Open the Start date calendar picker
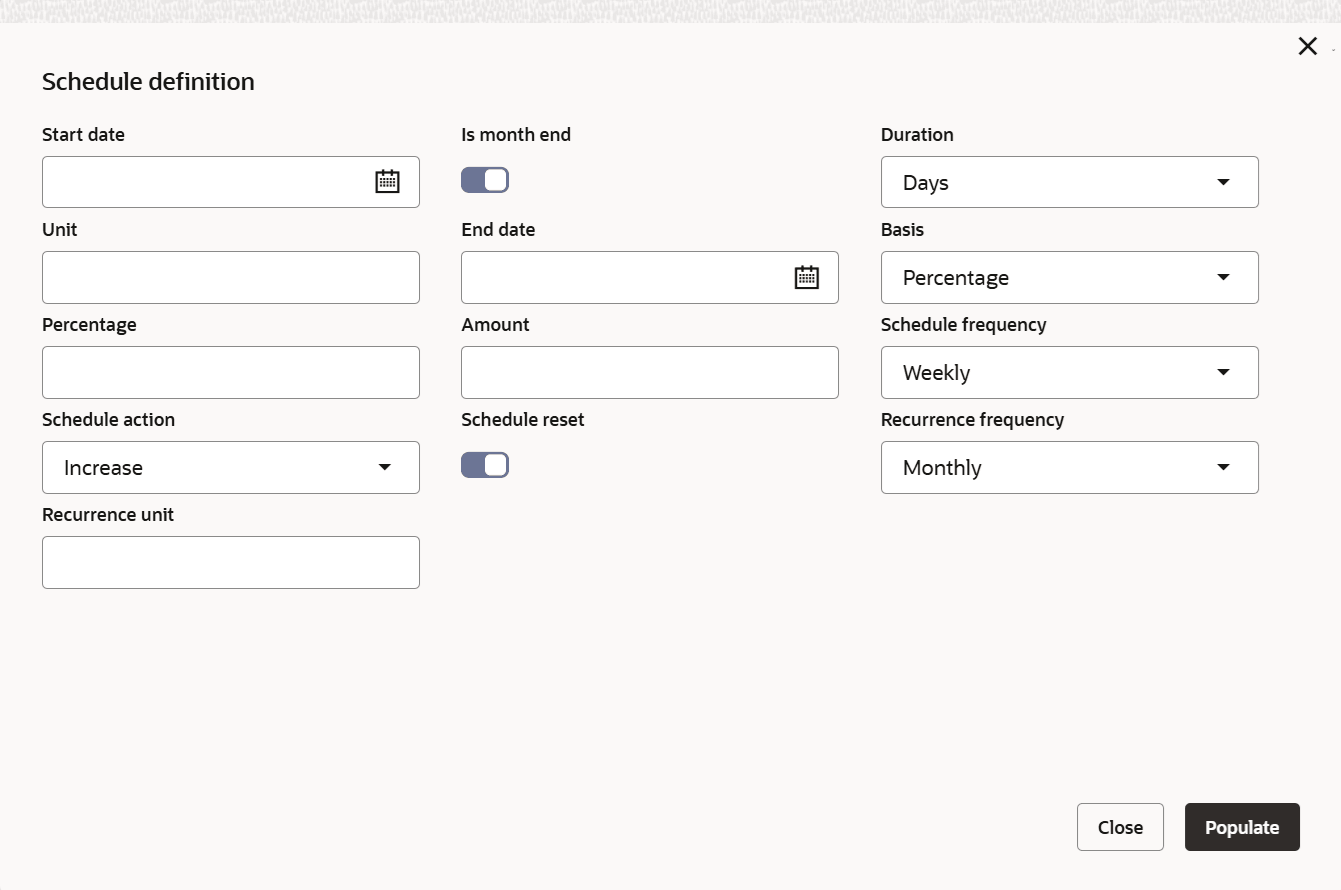 [x=387, y=182]
